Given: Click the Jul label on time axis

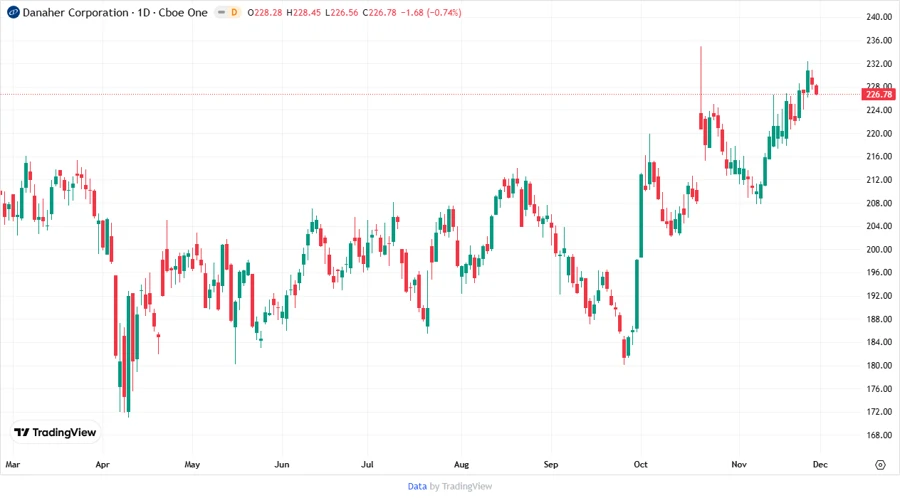Looking at the screenshot, I should pyautogui.click(x=367, y=465).
